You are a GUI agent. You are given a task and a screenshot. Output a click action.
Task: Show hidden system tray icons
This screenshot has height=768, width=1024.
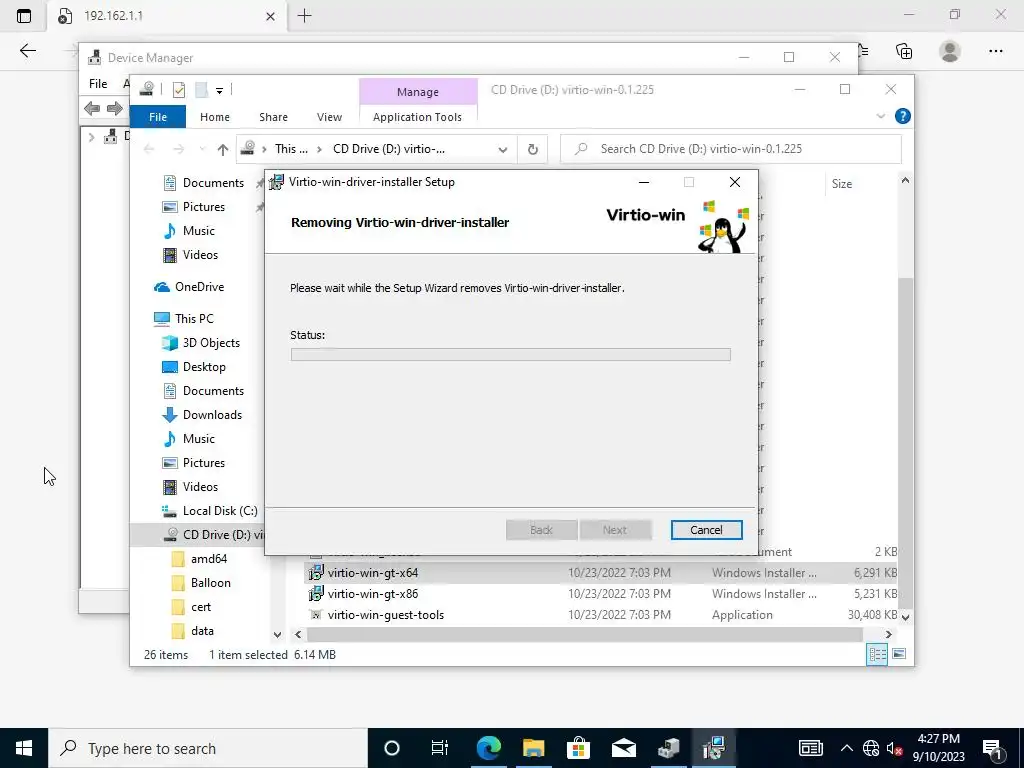pos(846,748)
